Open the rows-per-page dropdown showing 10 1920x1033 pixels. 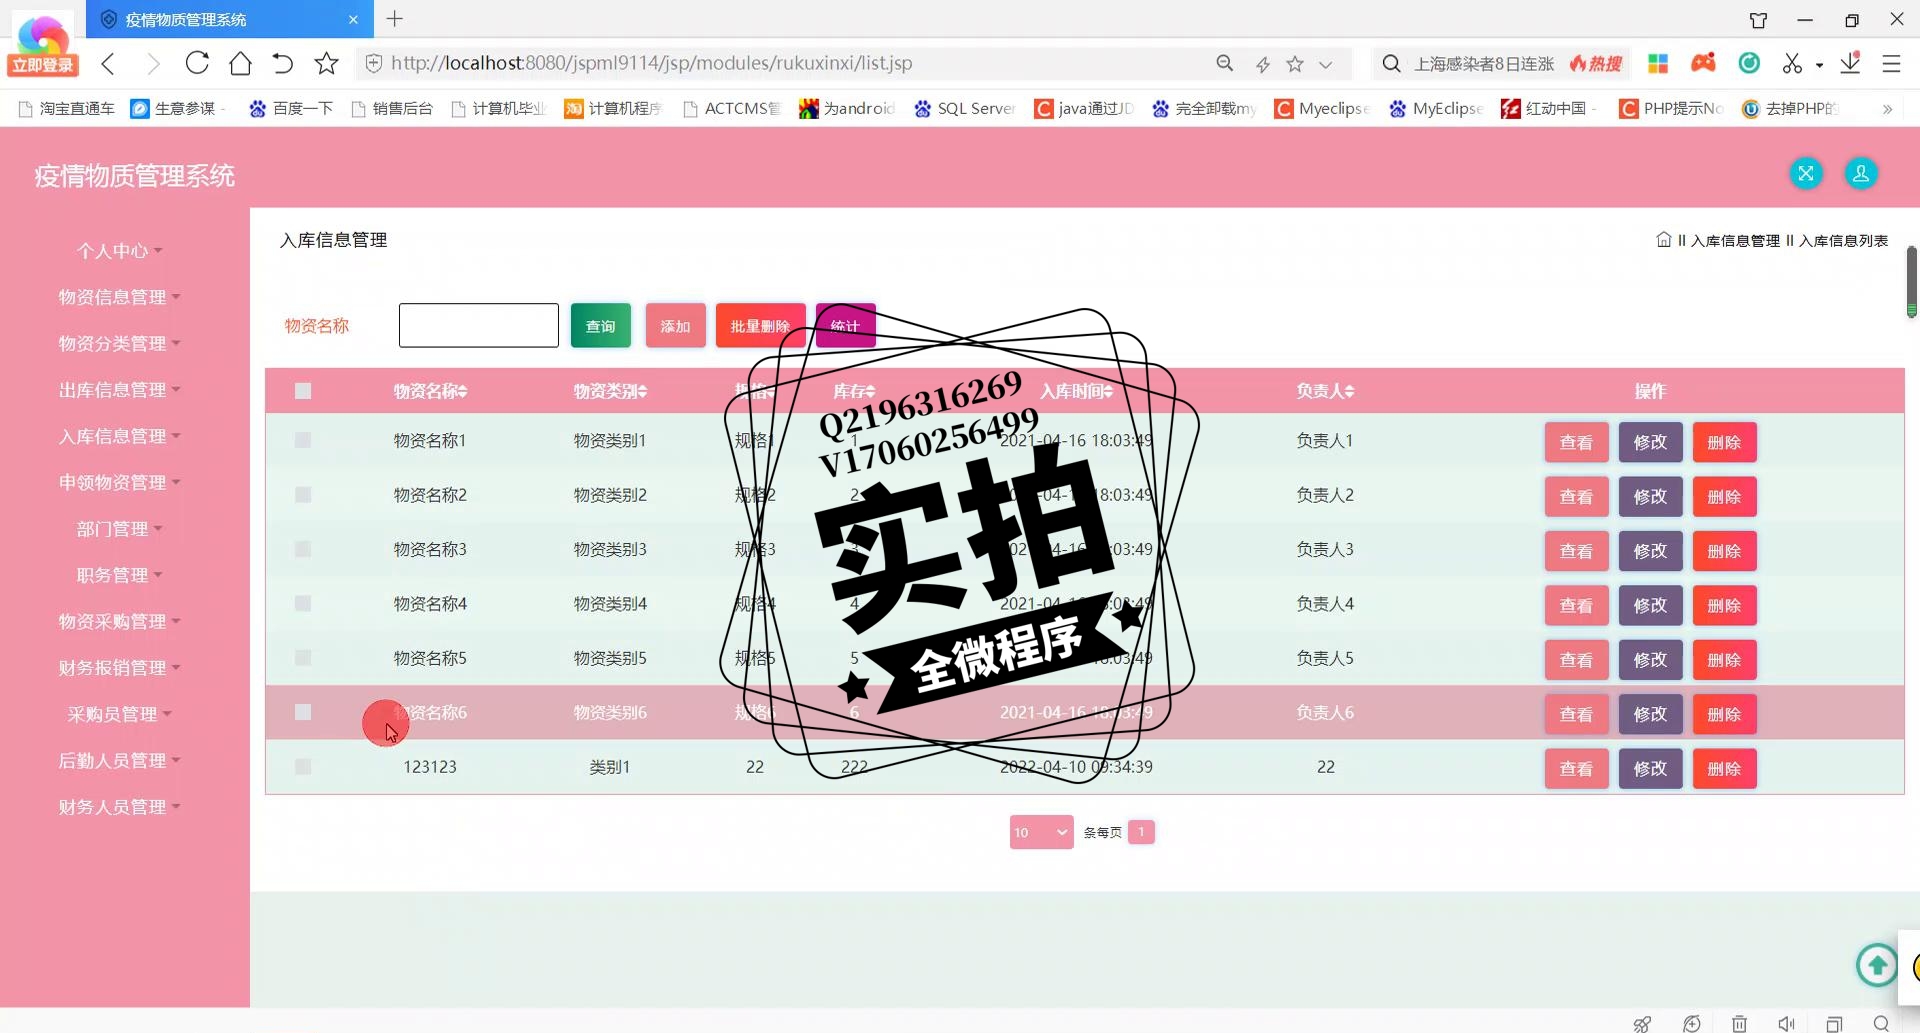click(1041, 832)
